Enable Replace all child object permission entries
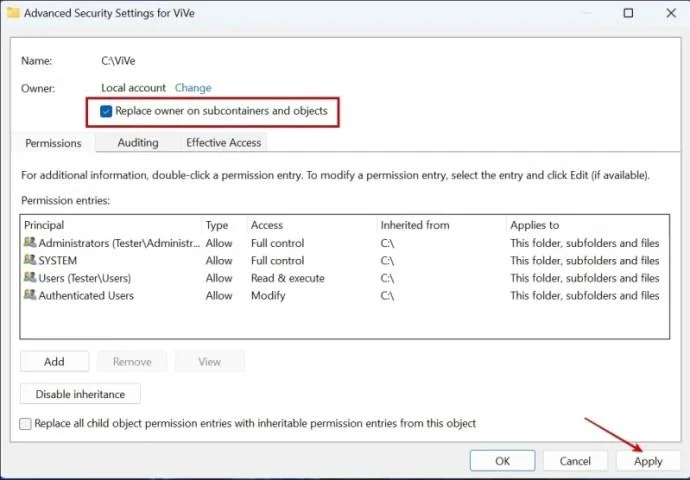690x480 pixels. (x=26, y=424)
